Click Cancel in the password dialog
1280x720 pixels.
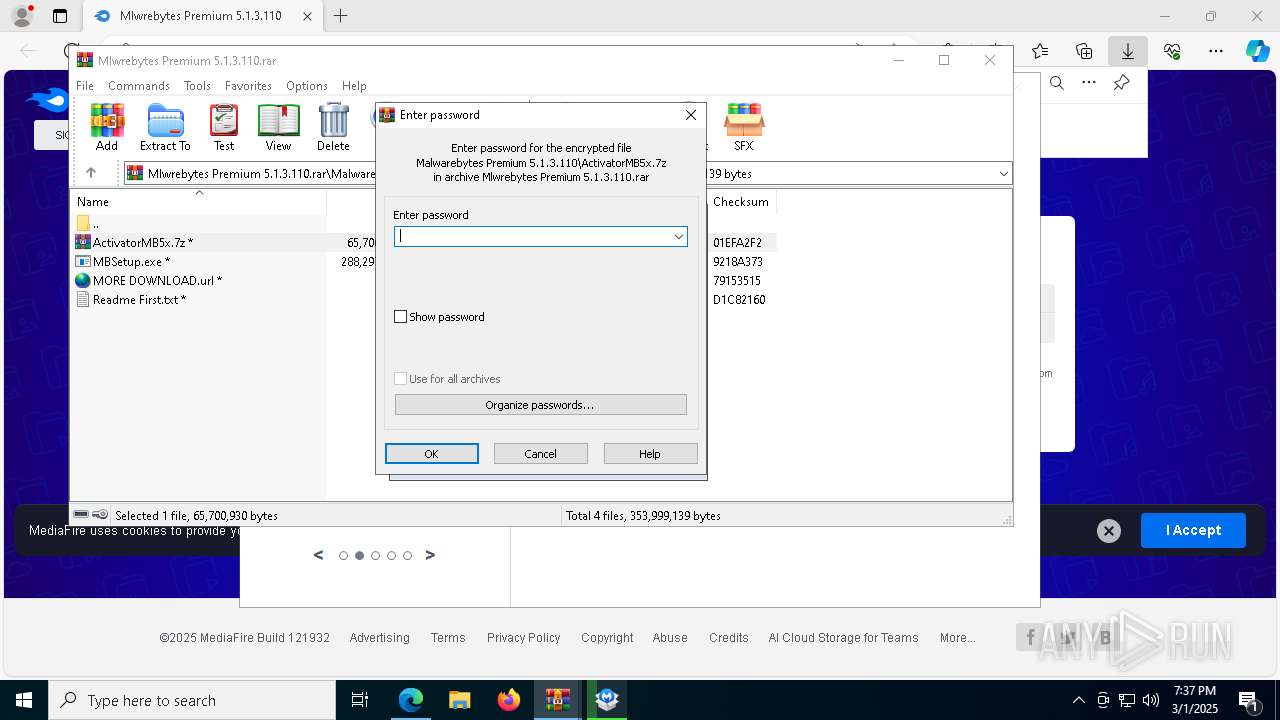540,454
